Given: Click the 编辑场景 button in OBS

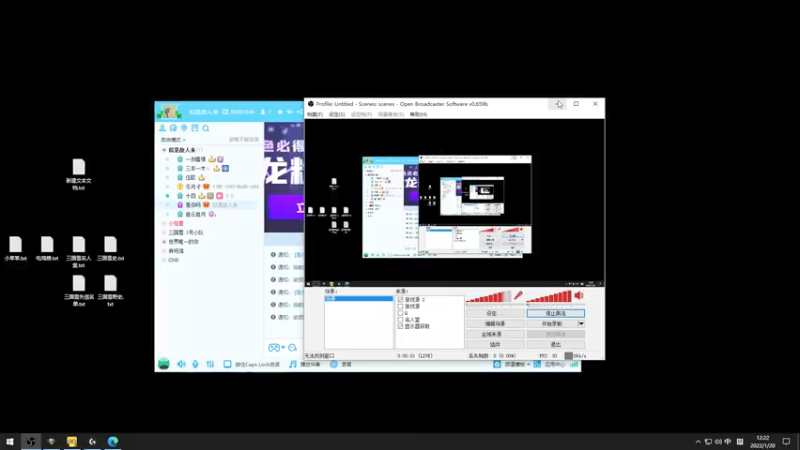Looking at the screenshot, I should pyautogui.click(x=495, y=323).
